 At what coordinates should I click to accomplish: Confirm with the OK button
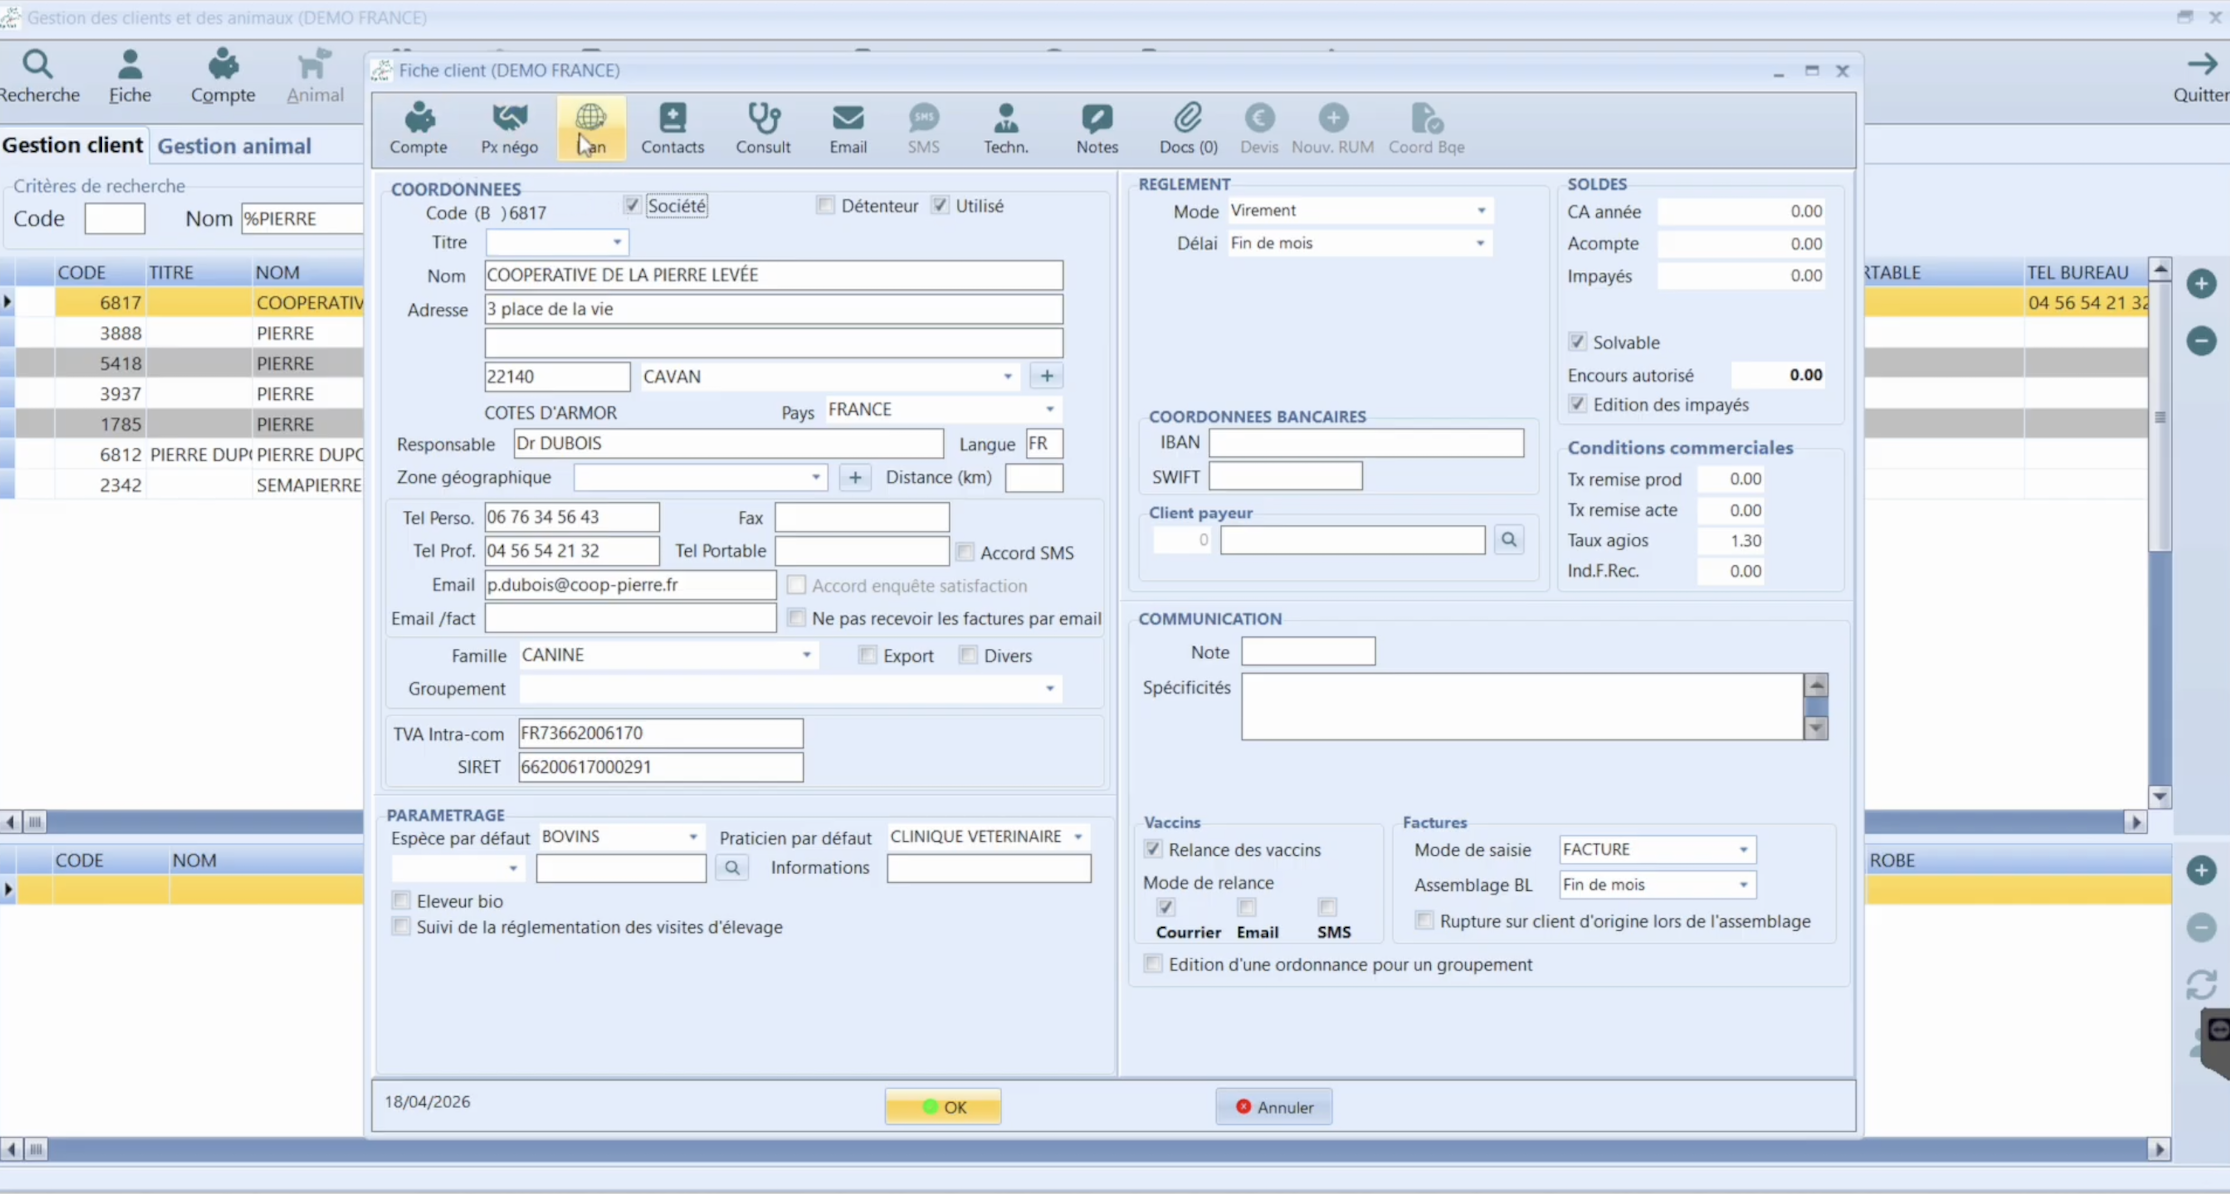point(943,1107)
